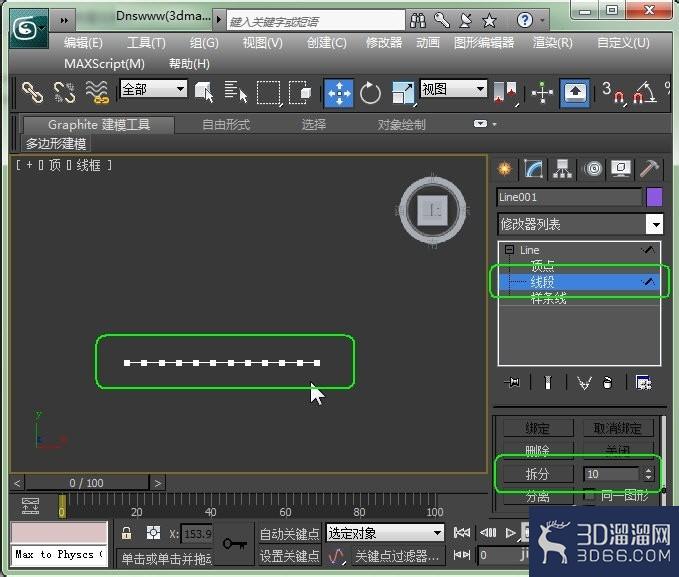Image resolution: width=679 pixels, height=577 pixels.
Task: Click time slider showing 0 / 100
Action: (x=87, y=483)
